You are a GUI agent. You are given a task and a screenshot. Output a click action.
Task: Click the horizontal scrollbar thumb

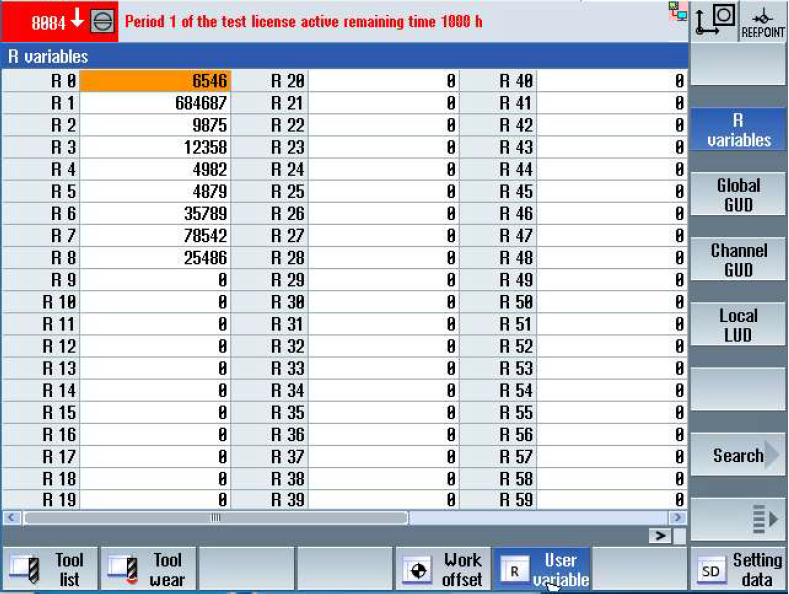point(216,517)
